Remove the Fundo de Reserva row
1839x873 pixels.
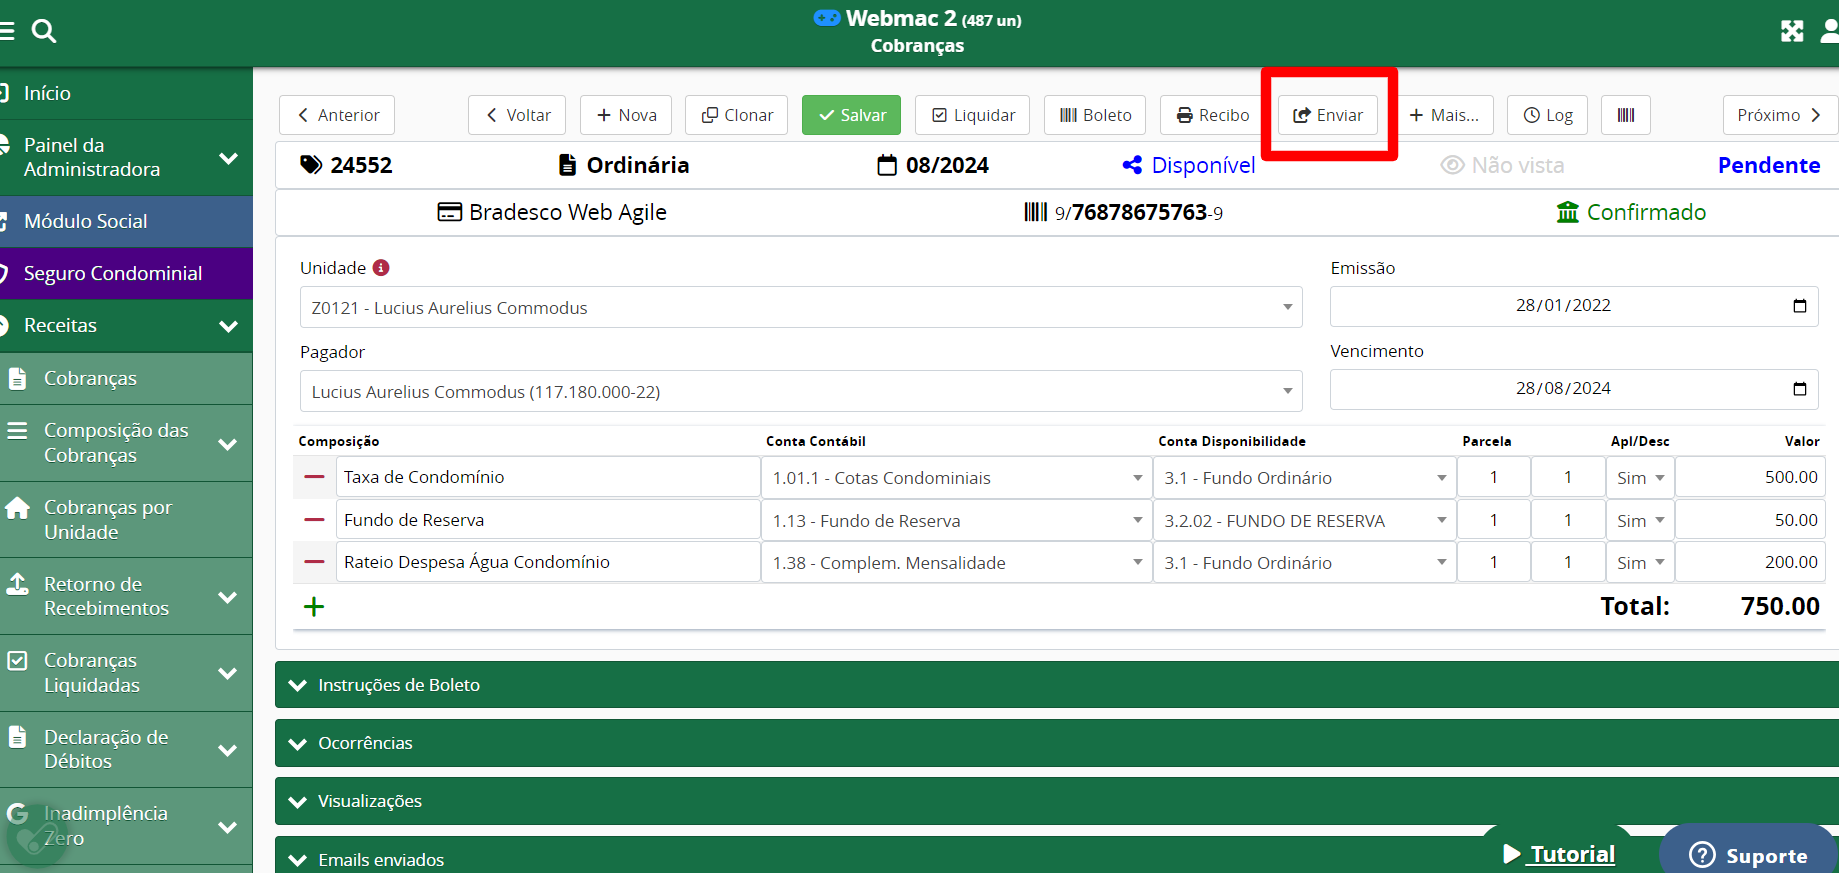point(314,520)
